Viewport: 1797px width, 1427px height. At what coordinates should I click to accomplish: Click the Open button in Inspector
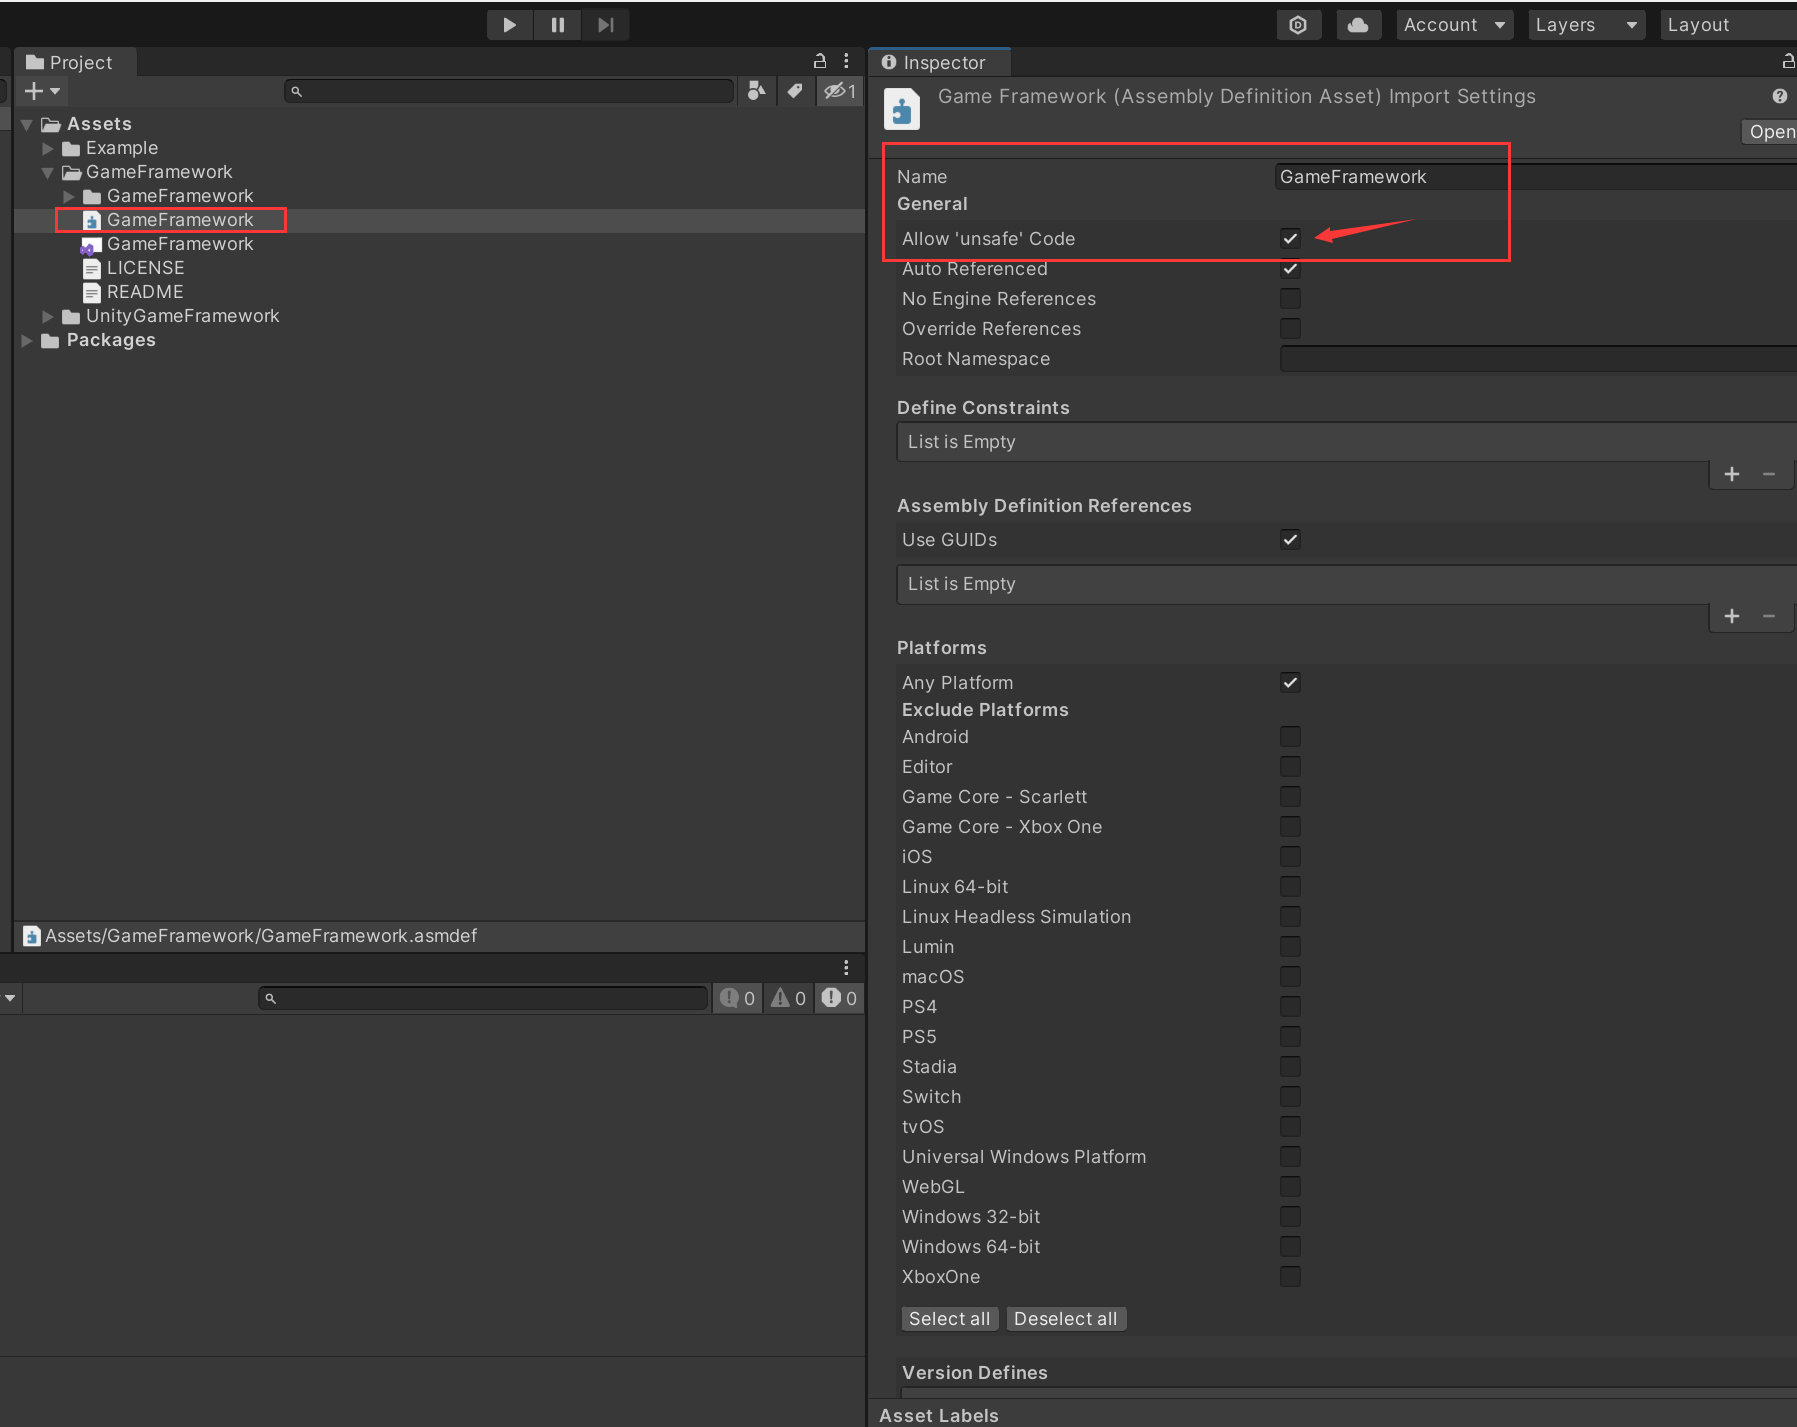[1770, 132]
